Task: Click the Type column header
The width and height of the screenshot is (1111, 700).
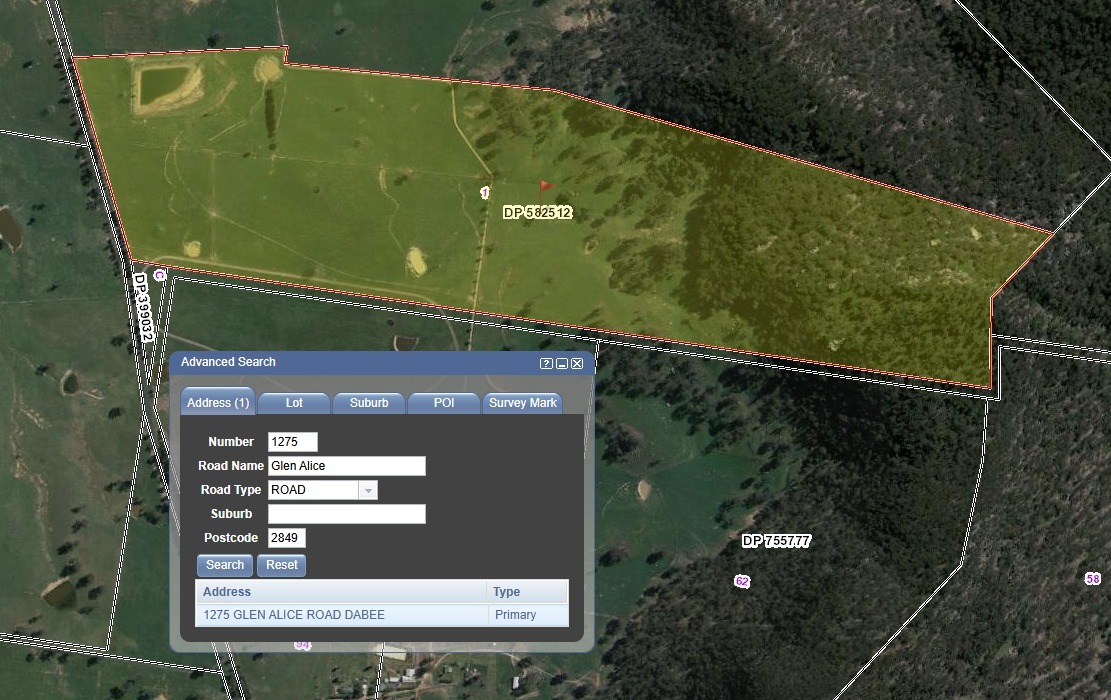Action: (x=526, y=592)
